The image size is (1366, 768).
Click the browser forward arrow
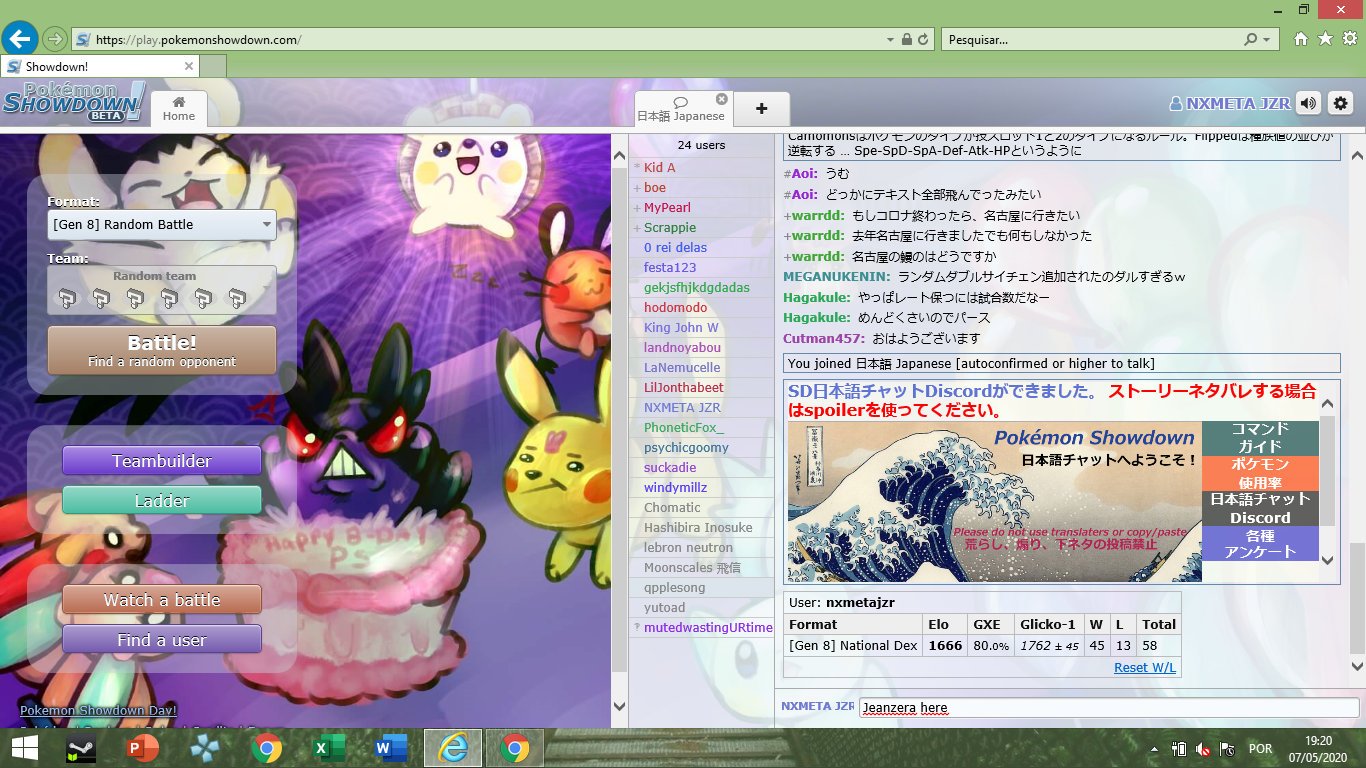pos(55,39)
